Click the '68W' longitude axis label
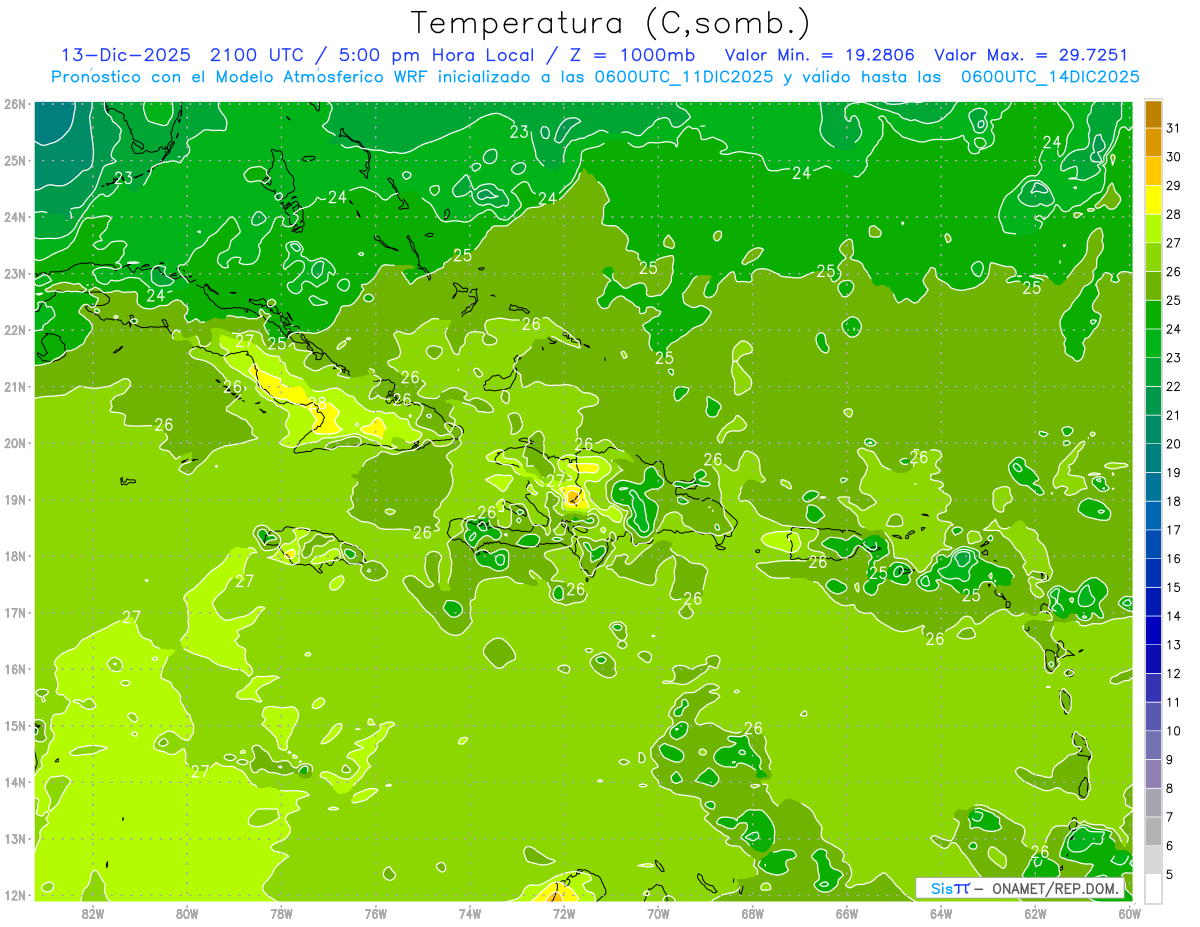 click(x=753, y=914)
